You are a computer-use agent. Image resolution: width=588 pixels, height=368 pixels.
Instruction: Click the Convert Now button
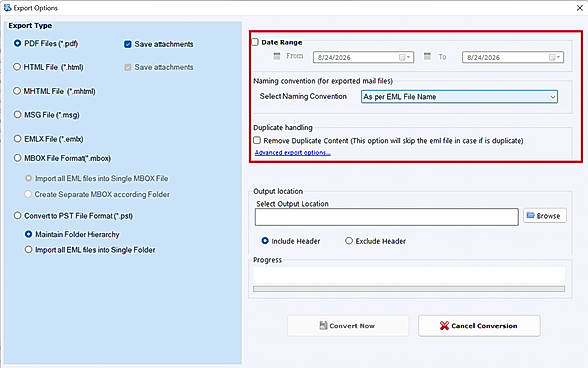(x=348, y=326)
